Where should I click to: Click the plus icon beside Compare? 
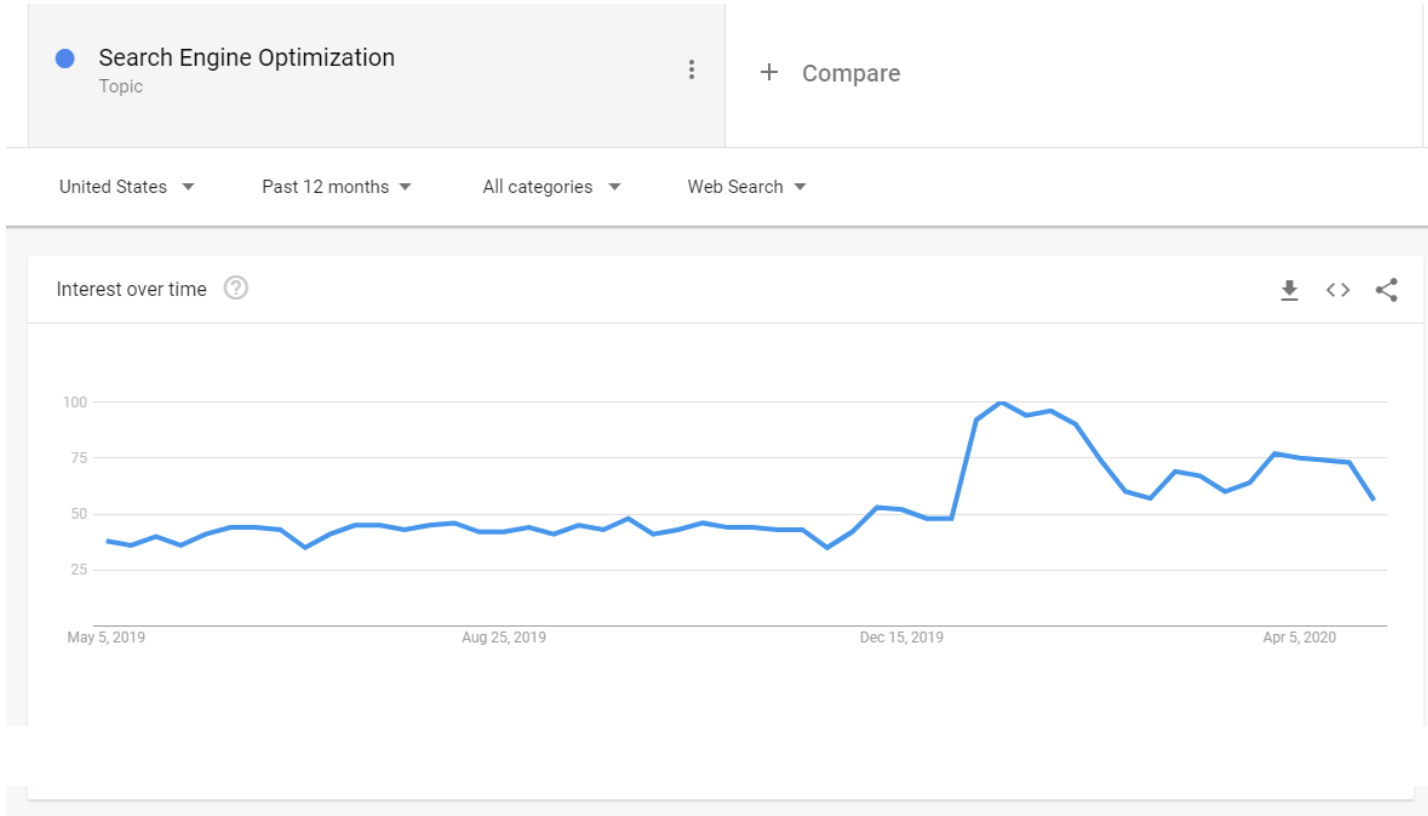769,73
